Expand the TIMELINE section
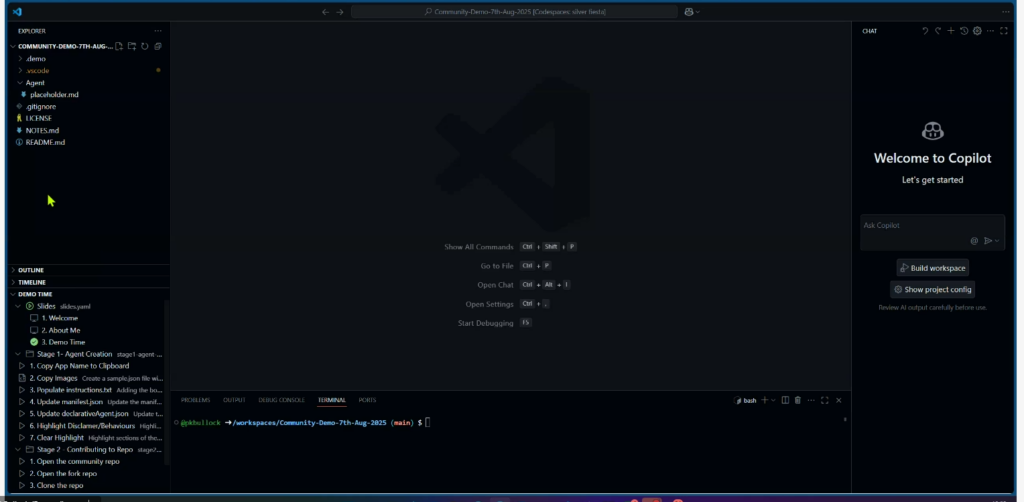The image size is (1024, 502). pyautogui.click(x=13, y=283)
